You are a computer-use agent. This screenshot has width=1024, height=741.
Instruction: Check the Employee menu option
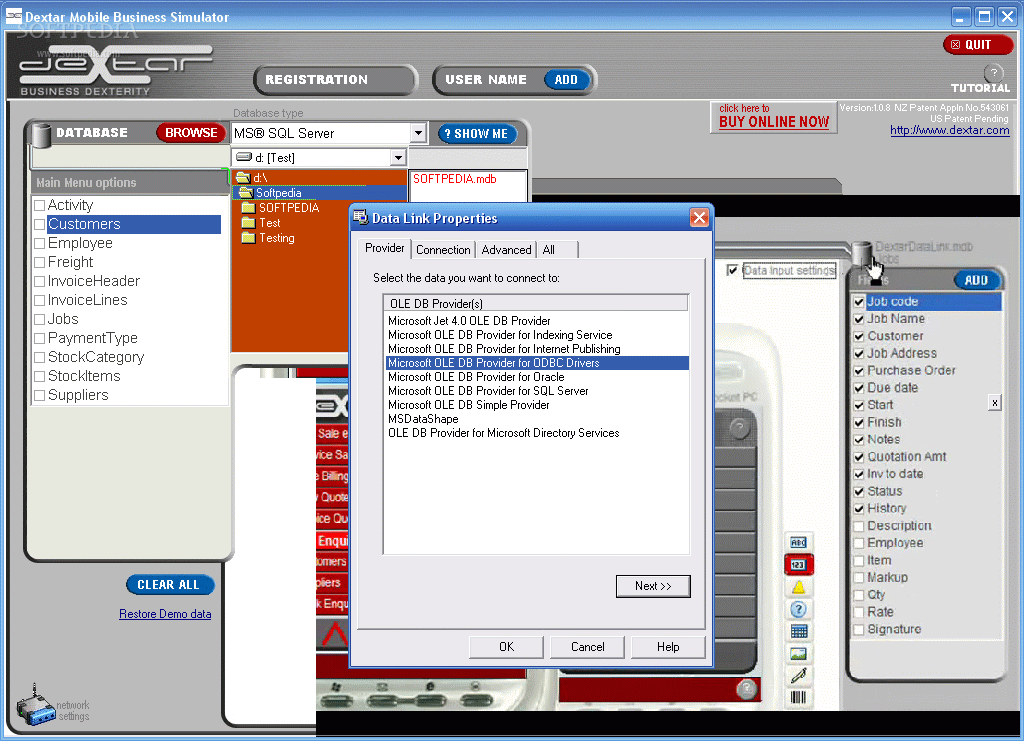click(39, 243)
